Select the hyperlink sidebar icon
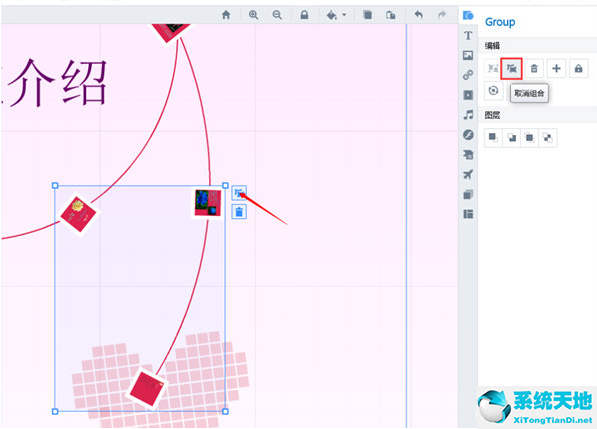The height and width of the screenshot is (429, 597). coord(468,75)
